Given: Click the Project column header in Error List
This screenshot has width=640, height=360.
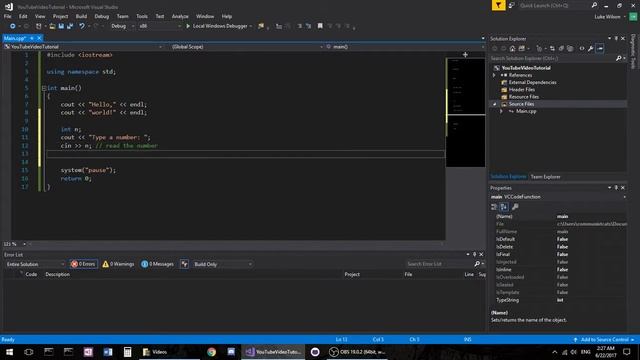Looking at the screenshot, I should [352, 275].
